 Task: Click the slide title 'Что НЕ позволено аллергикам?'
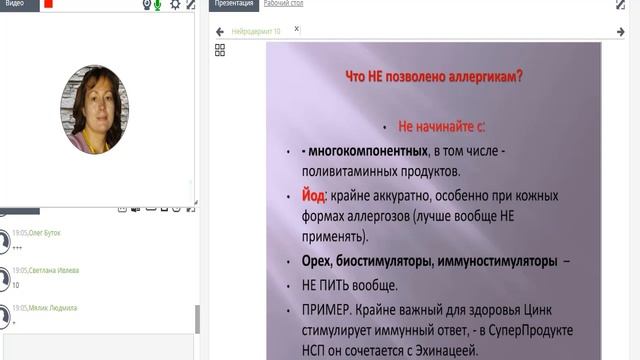point(434,76)
